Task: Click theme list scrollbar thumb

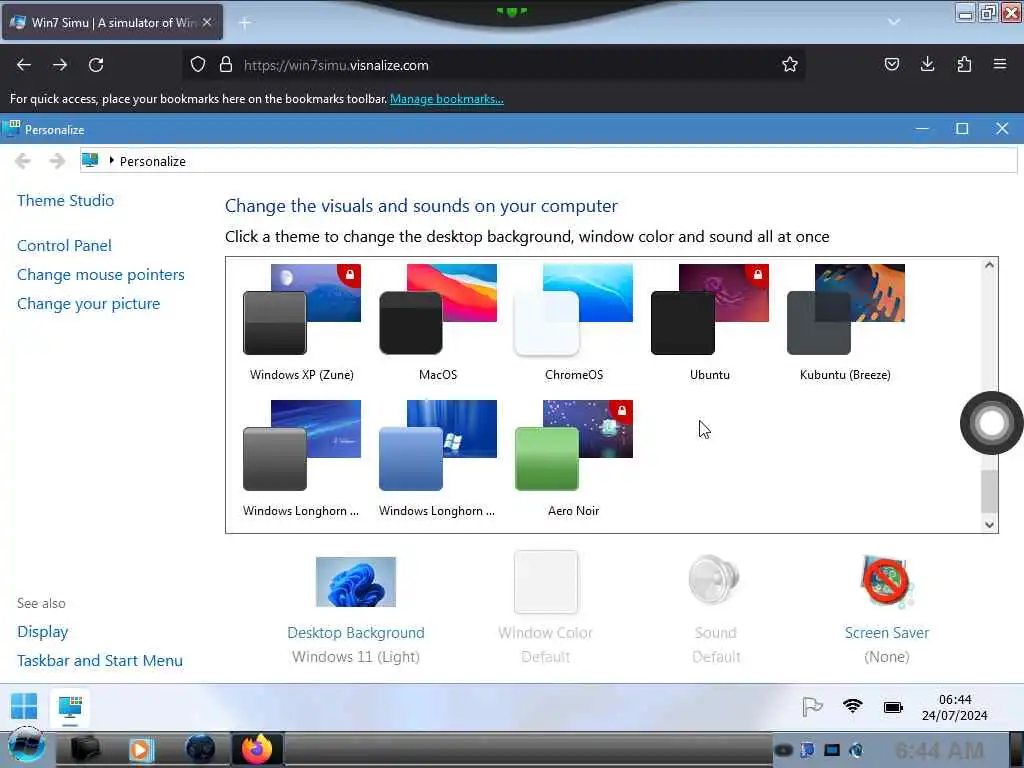Action: 989,491
